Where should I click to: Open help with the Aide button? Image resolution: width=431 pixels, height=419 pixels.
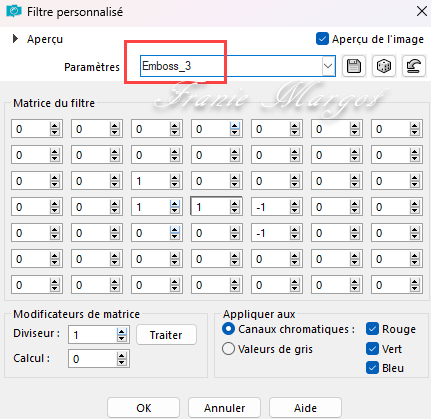tap(305, 408)
